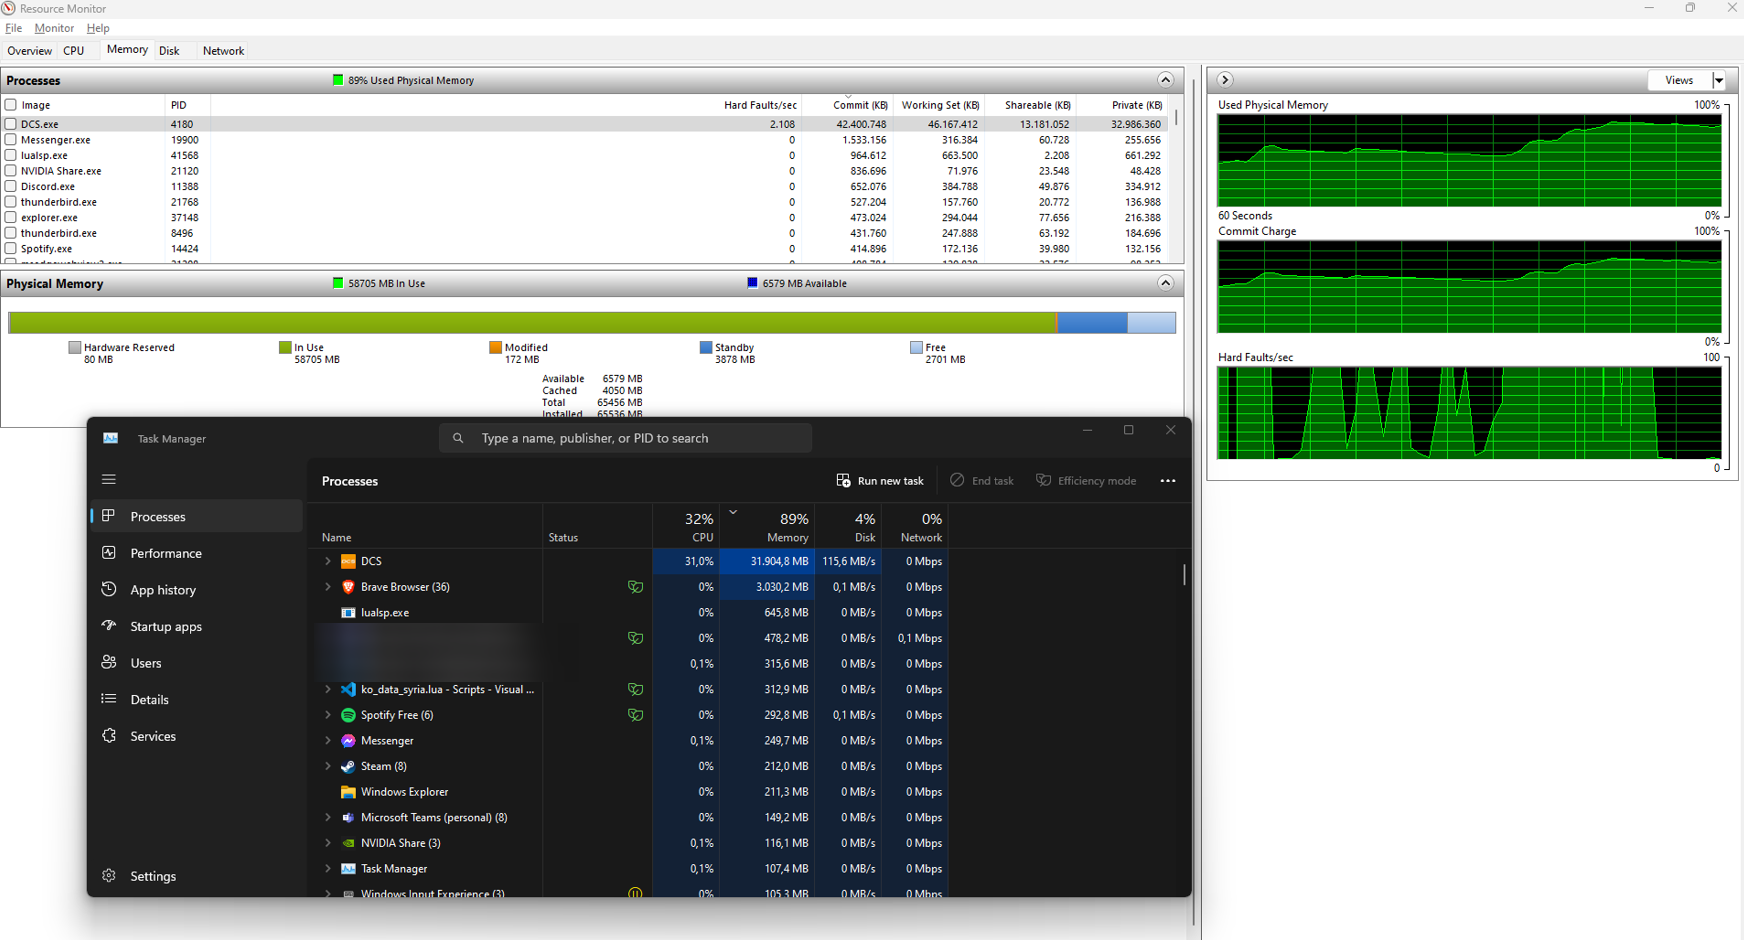
Task: Open the Views dropdown arrow
Action: click(x=1719, y=81)
